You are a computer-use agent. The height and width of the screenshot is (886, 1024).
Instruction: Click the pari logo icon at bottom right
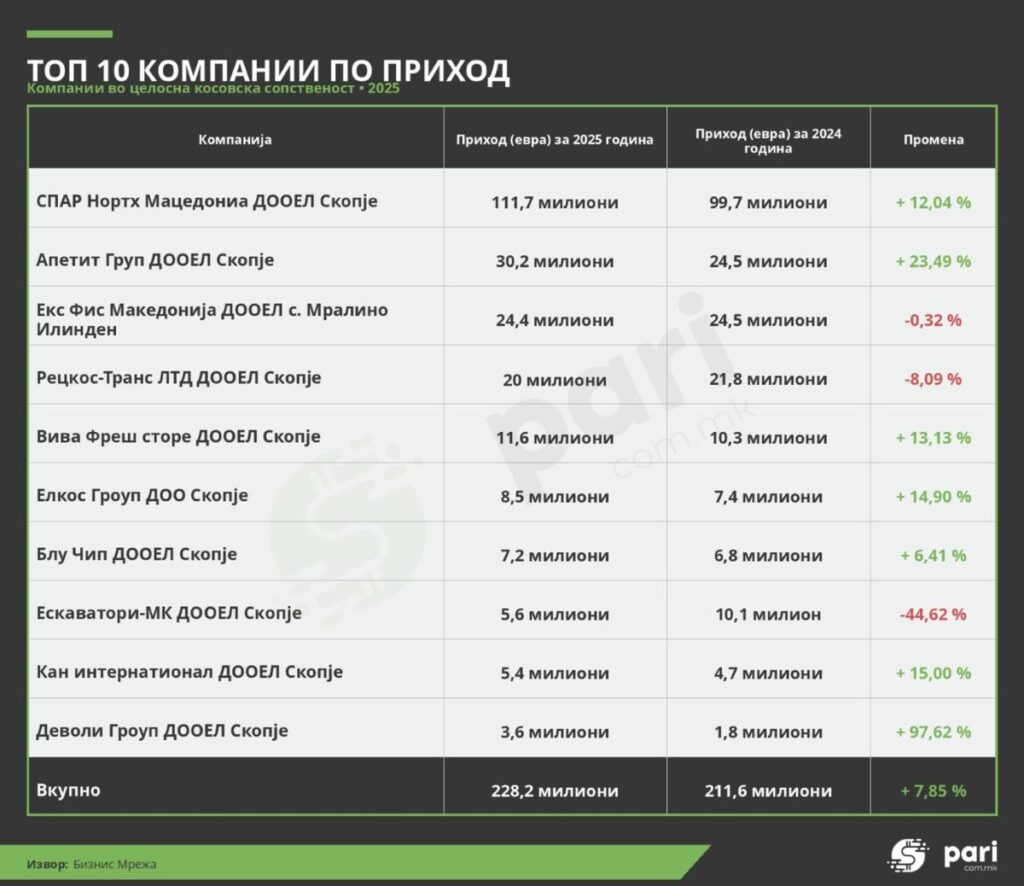tap(908, 855)
